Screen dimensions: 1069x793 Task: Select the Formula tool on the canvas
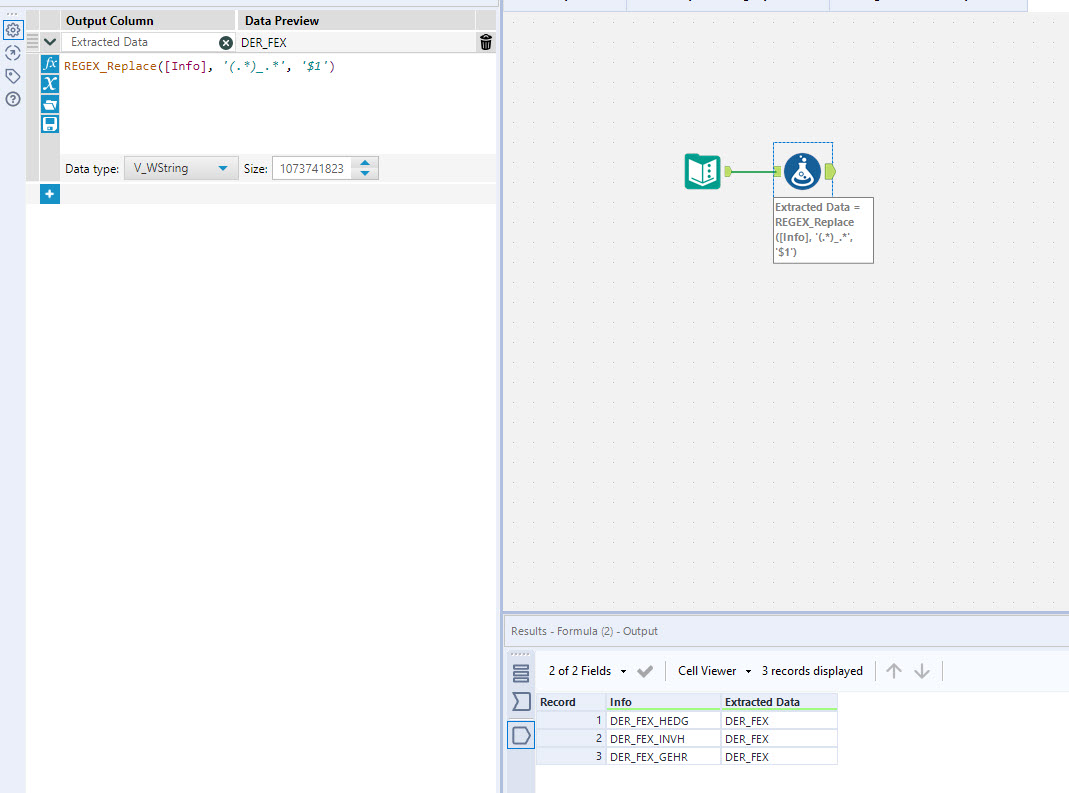tap(804, 170)
